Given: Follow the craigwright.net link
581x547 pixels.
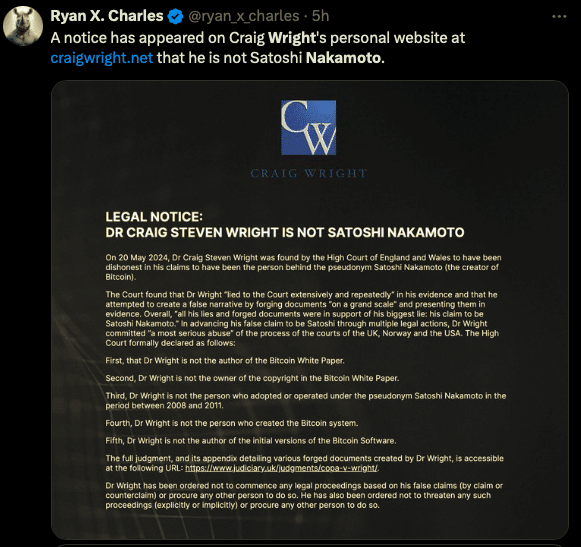Looking at the screenshot, I should pos(102,58).
